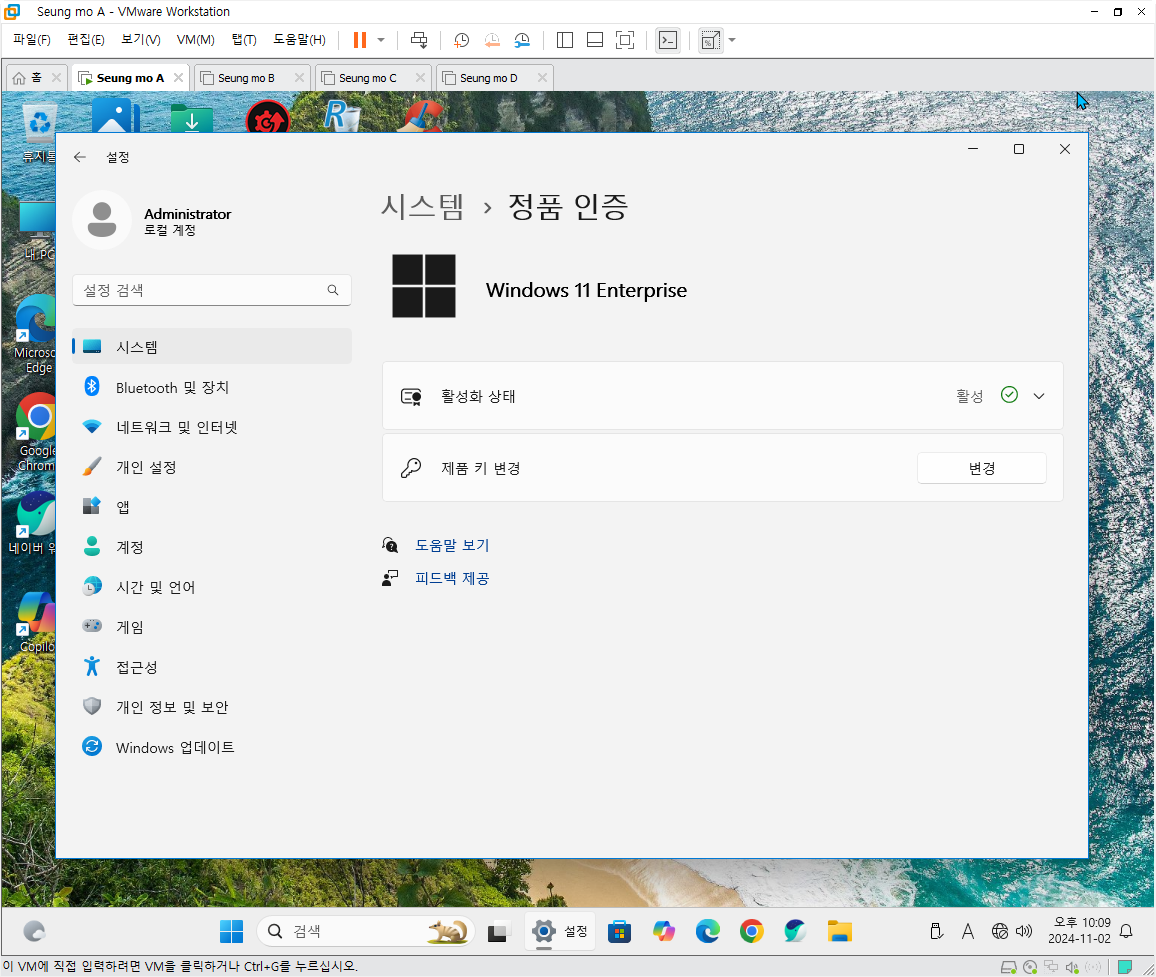The image size is (1156, 977).
Task: Click the Administrator account avatar
Action: pyautogui.click(x=102, y=220)
